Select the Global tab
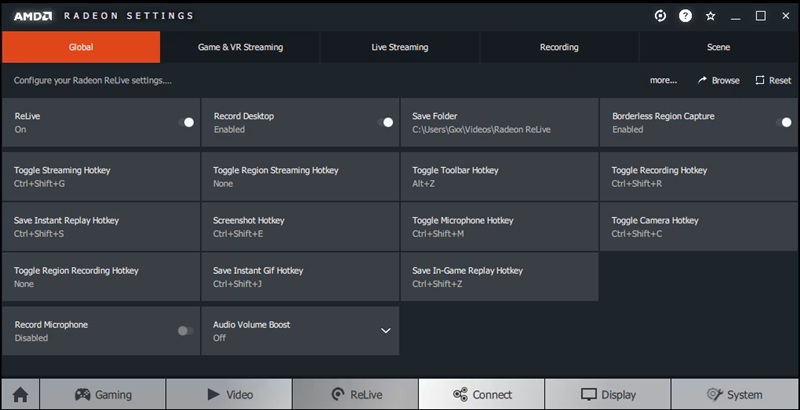 click(81, 47)
